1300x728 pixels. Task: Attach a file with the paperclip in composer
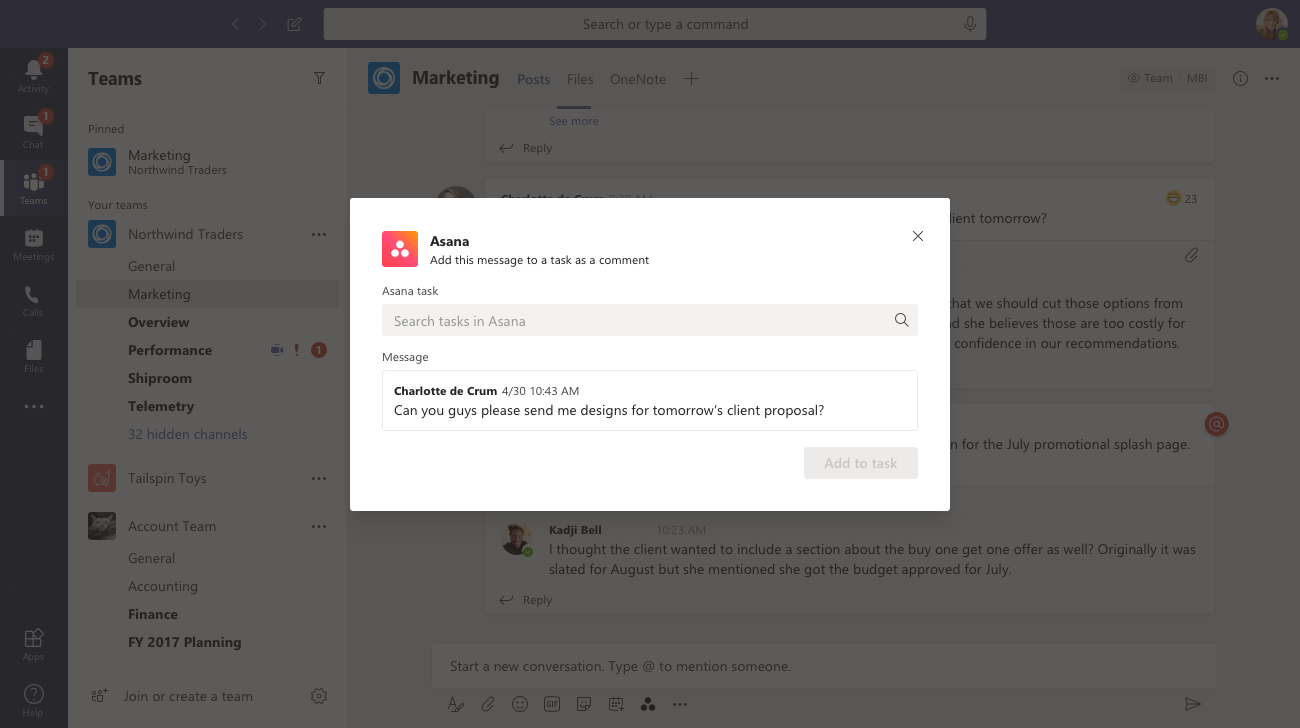pos(488,704)
